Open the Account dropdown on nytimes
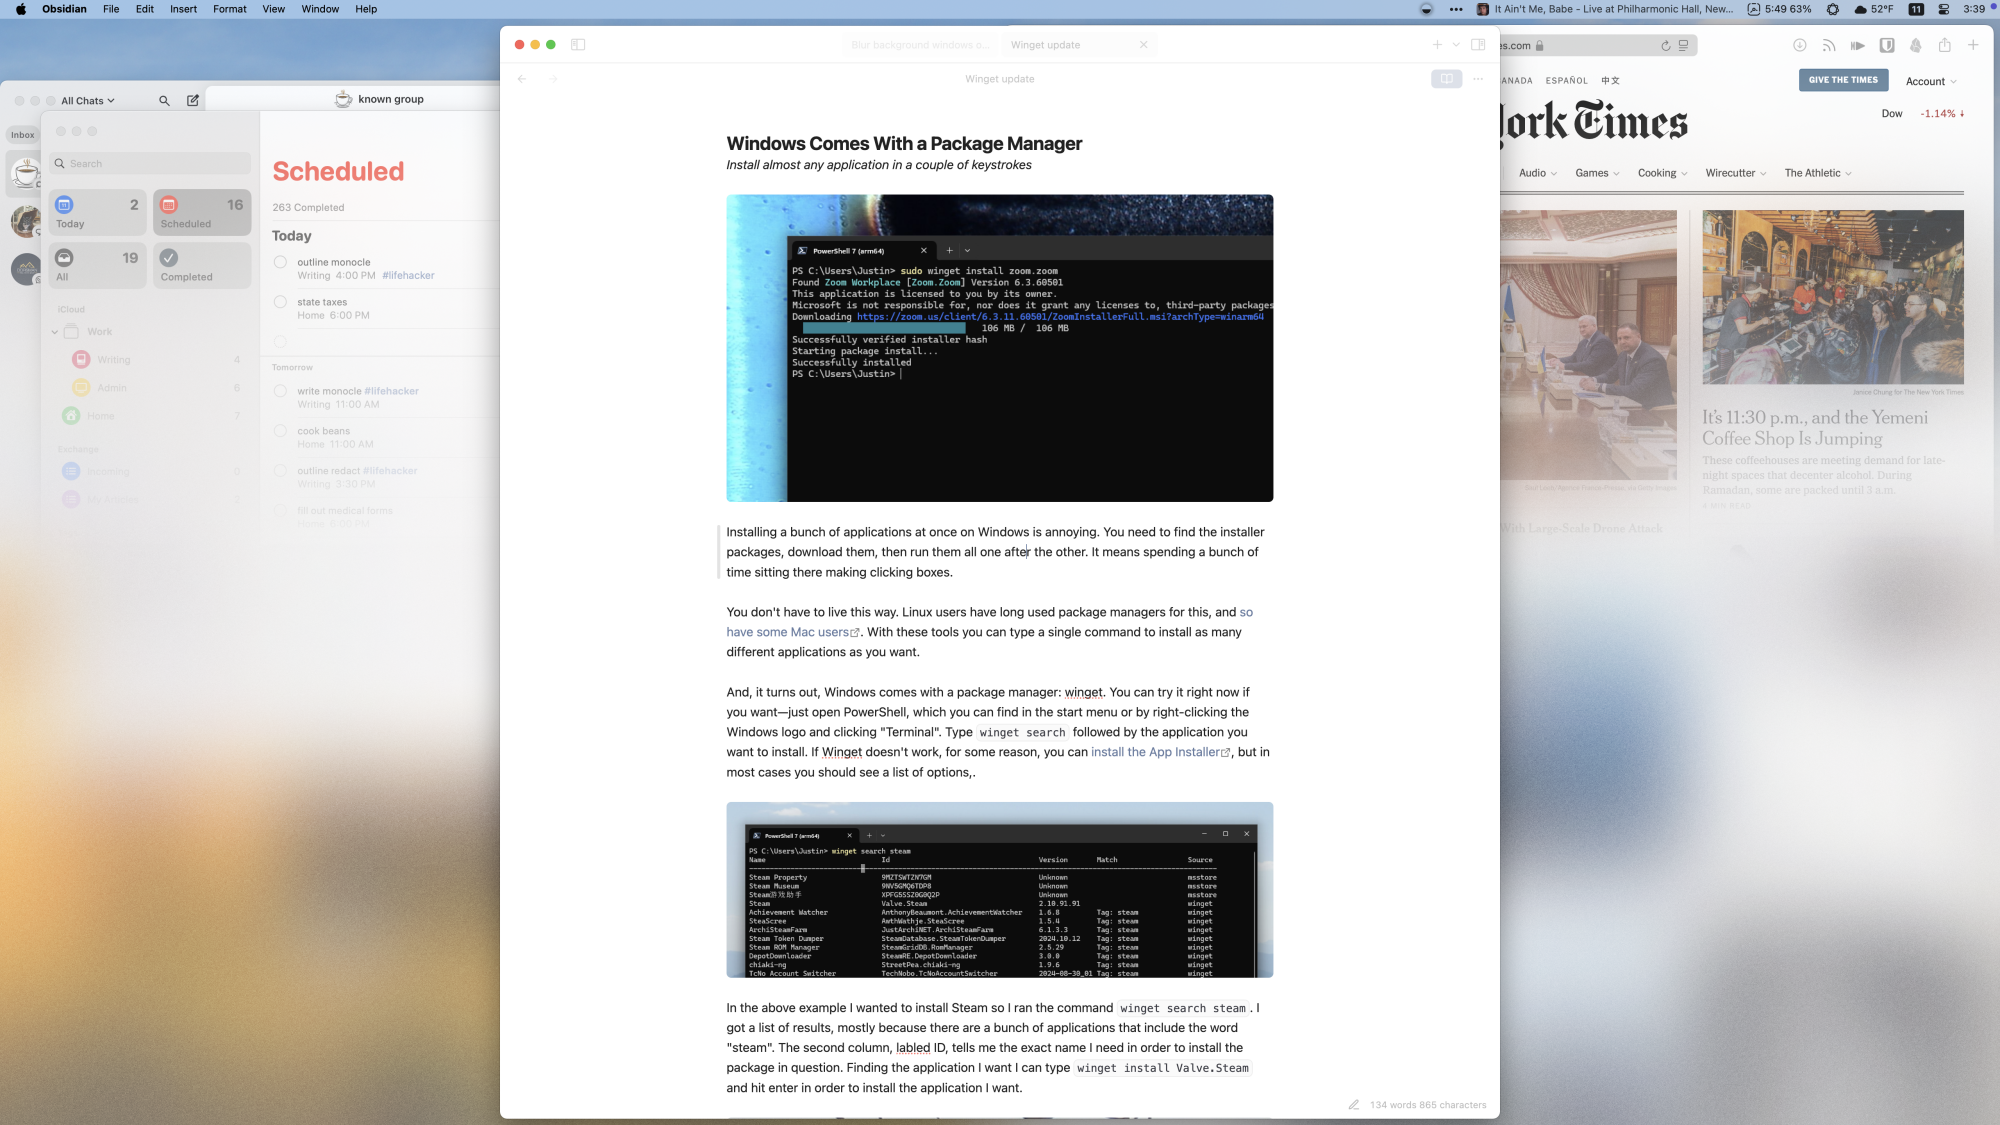The width and height of the screenshot is (2000, 1125). click(1930, 82)
